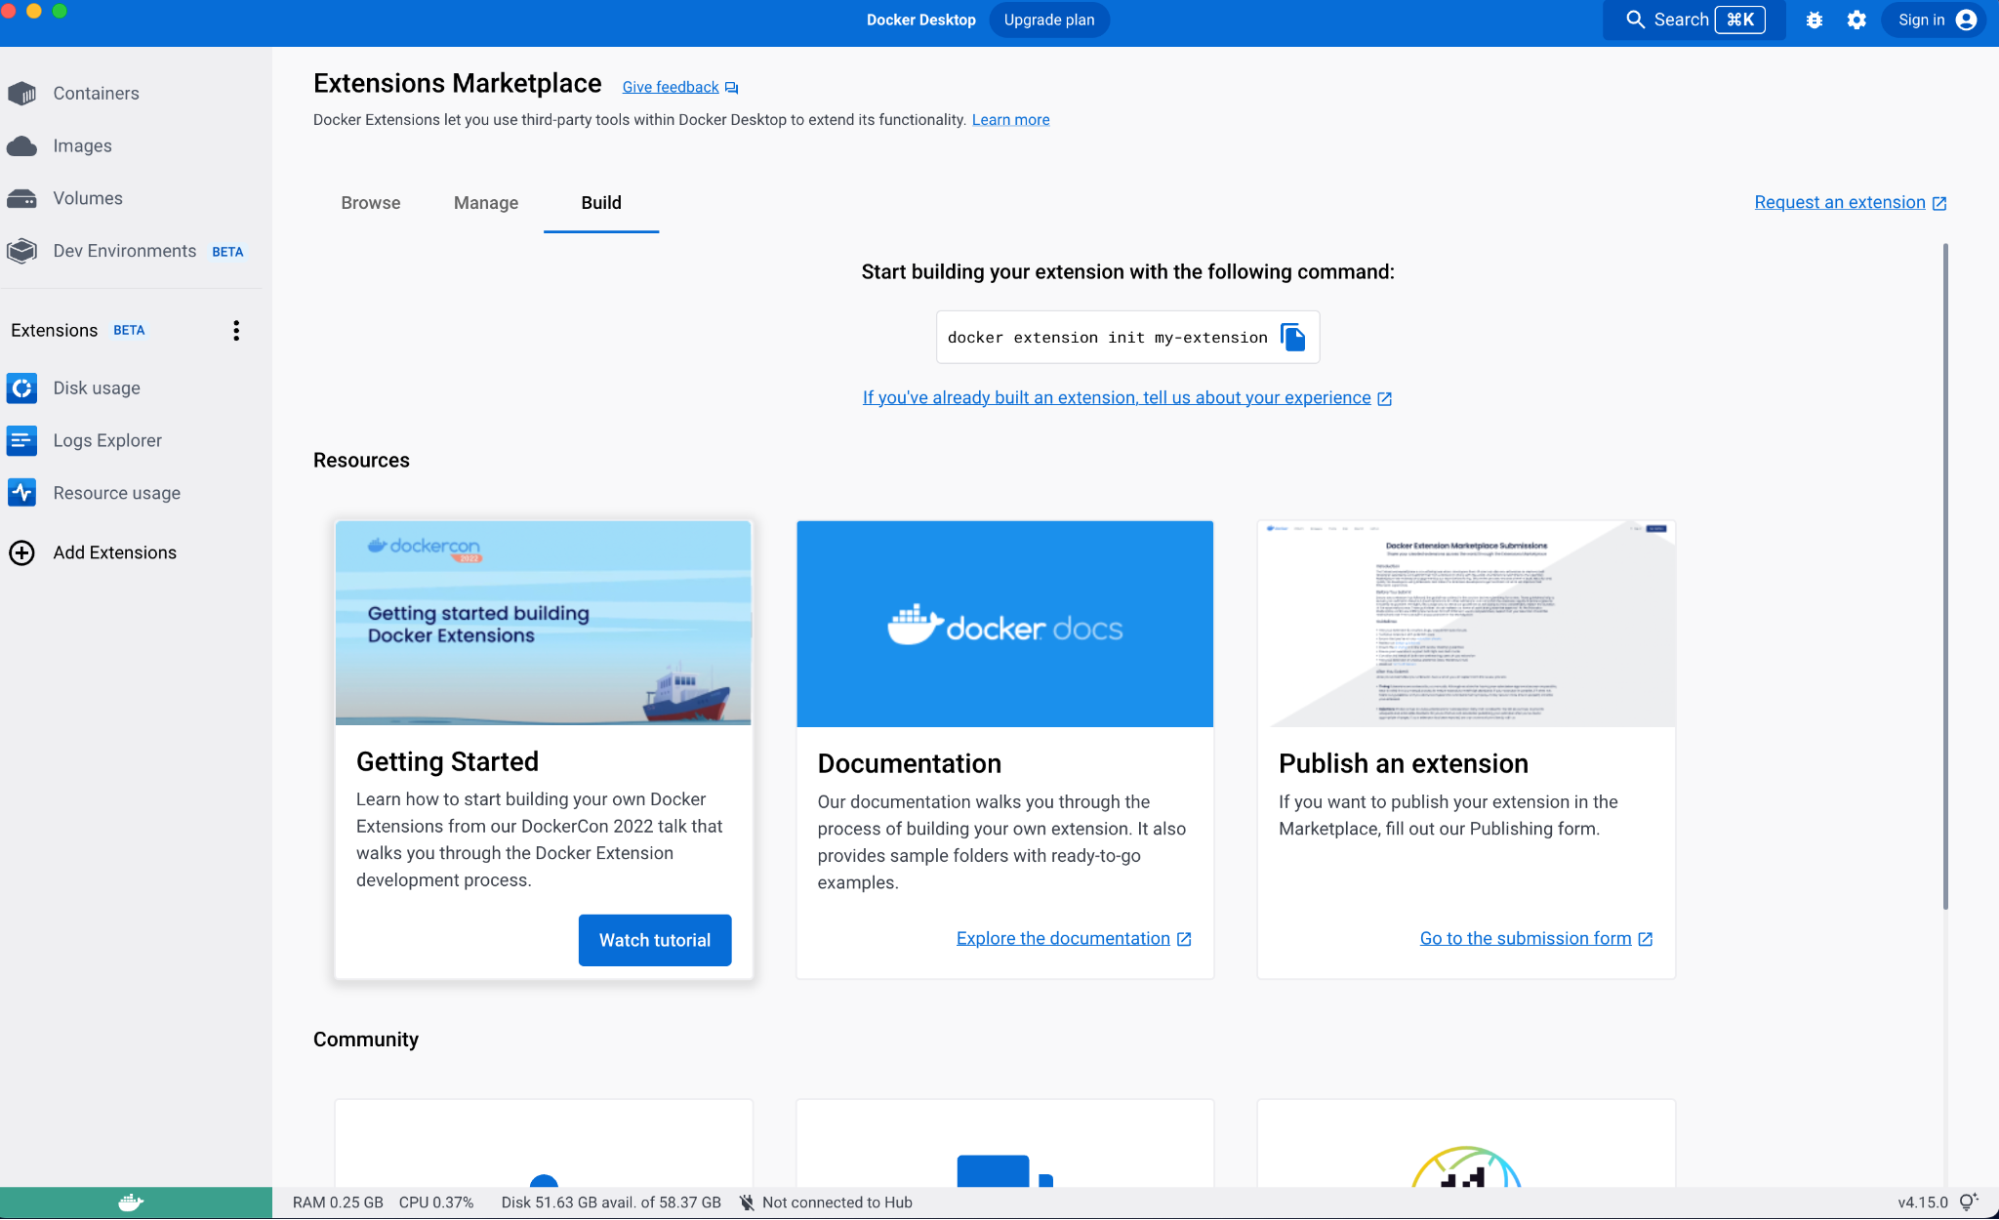Switch to the Browse tab
Image resolution: width=1999 pixels, height=1220 pixels.
371,201
